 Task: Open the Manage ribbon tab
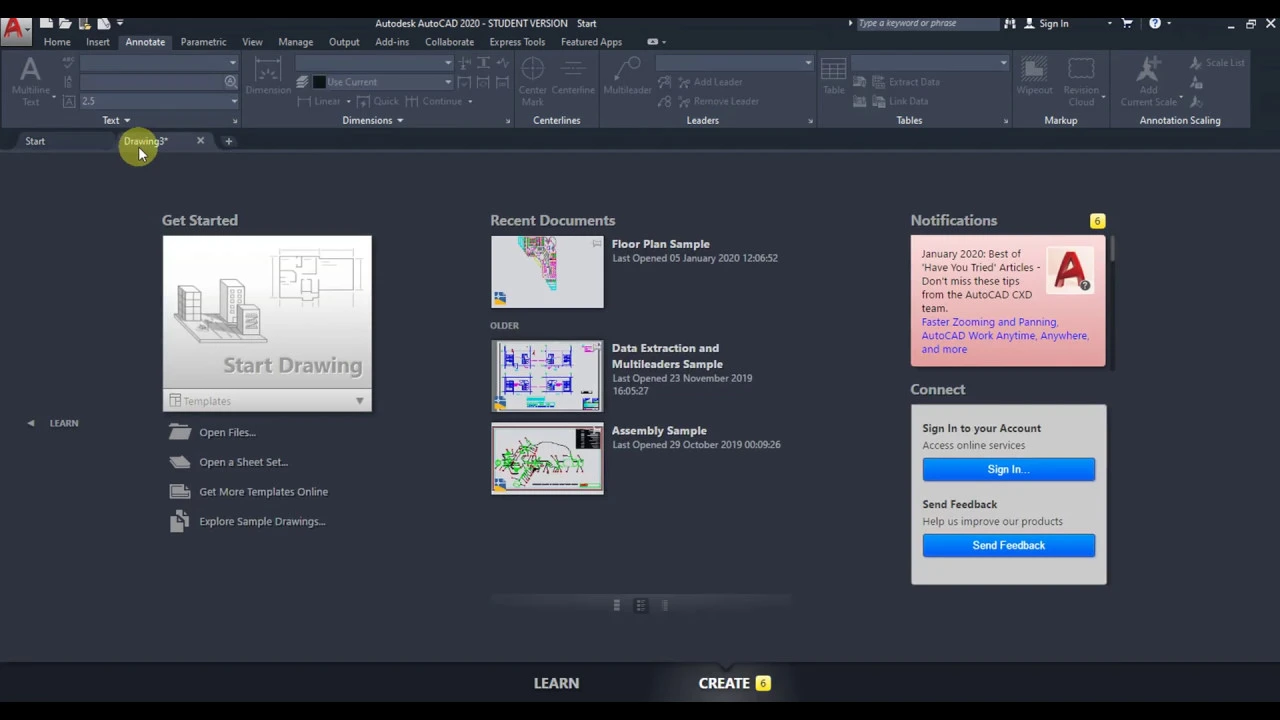(x=295, y=42)
